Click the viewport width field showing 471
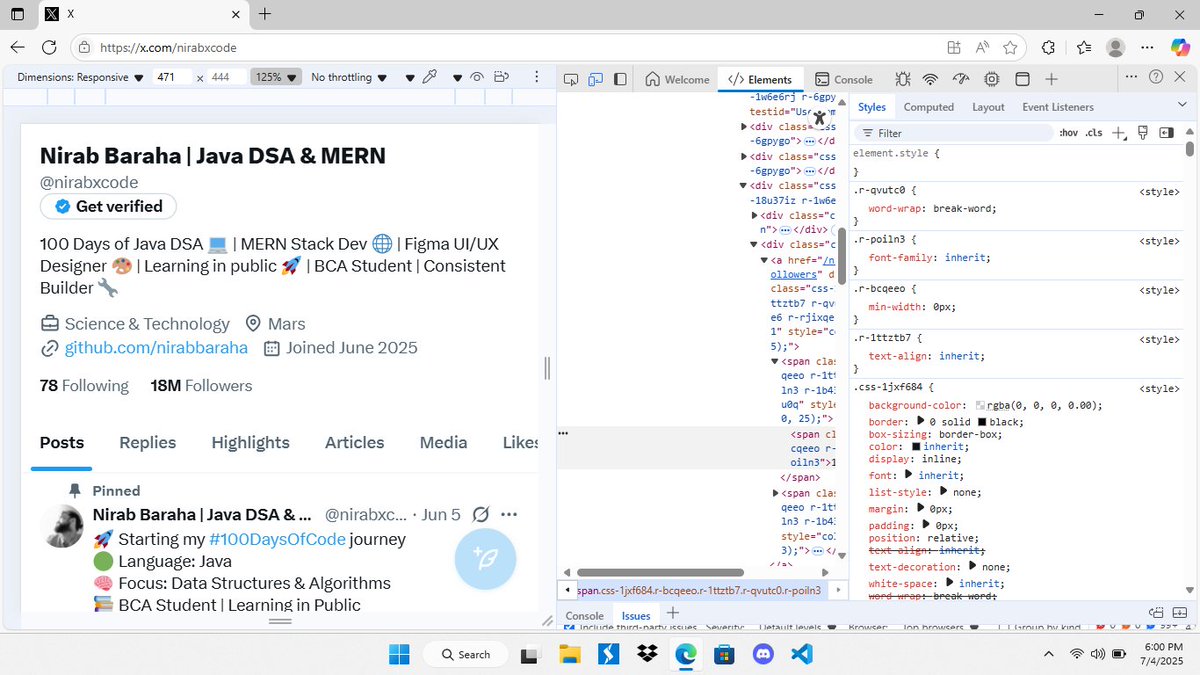 click(x=173, y=77)
